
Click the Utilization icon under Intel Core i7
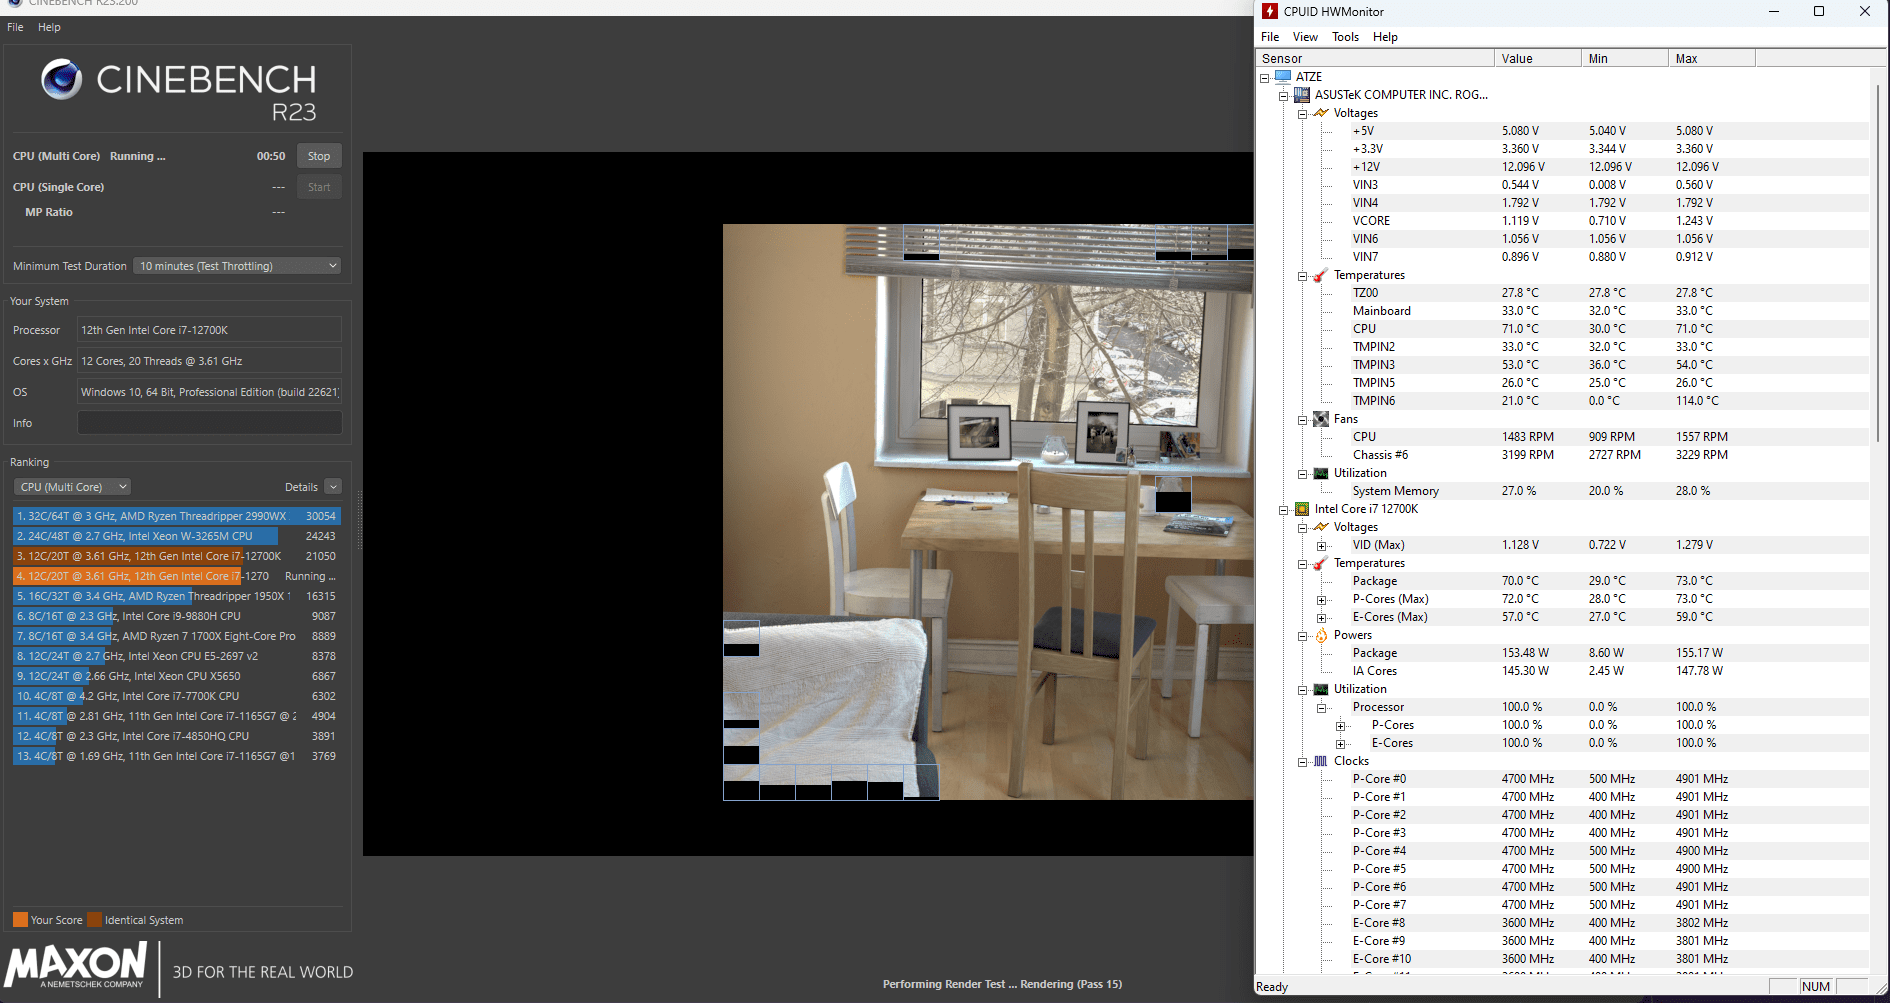(1321, 689)
